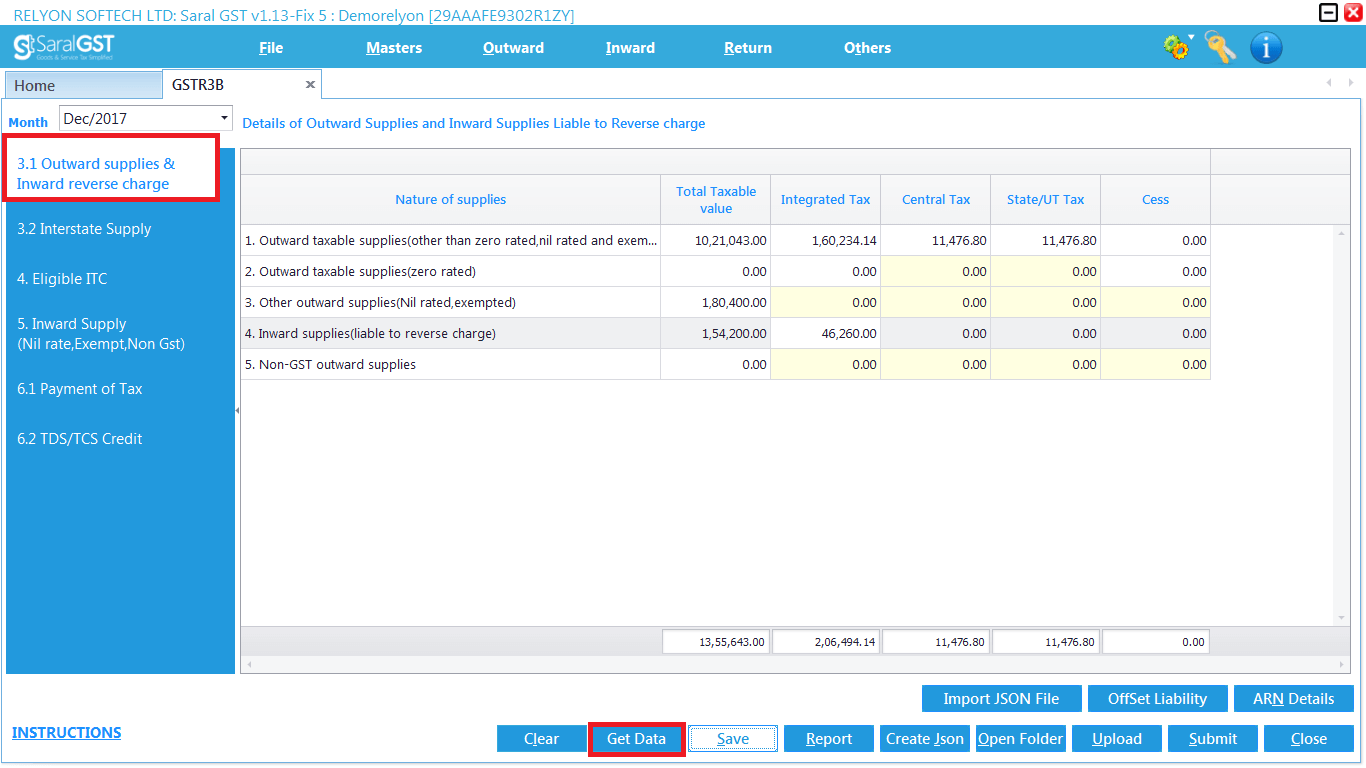Click the table scrollbar up arrow
The height and width of the screenshot is (768, 1366).
tap(1342, 234)
